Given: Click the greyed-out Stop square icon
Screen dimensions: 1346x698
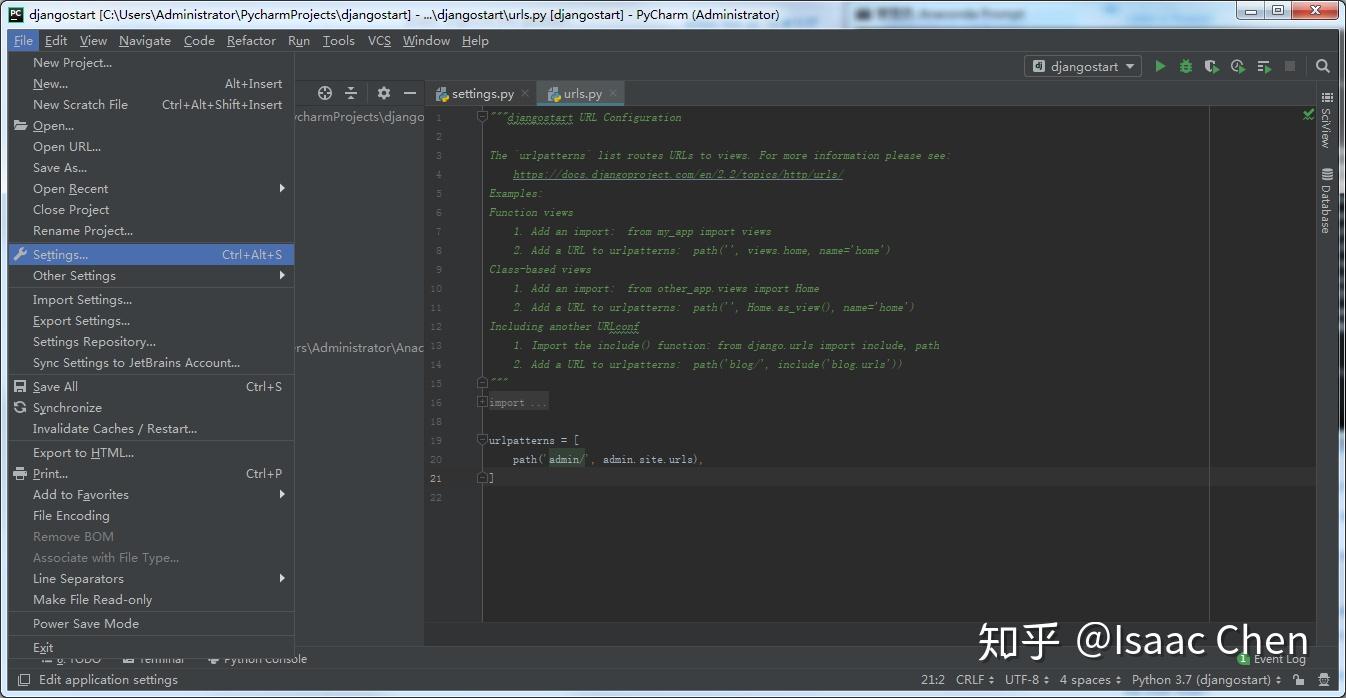Looking at the screenshot, I should click(x=1290, y=66).
